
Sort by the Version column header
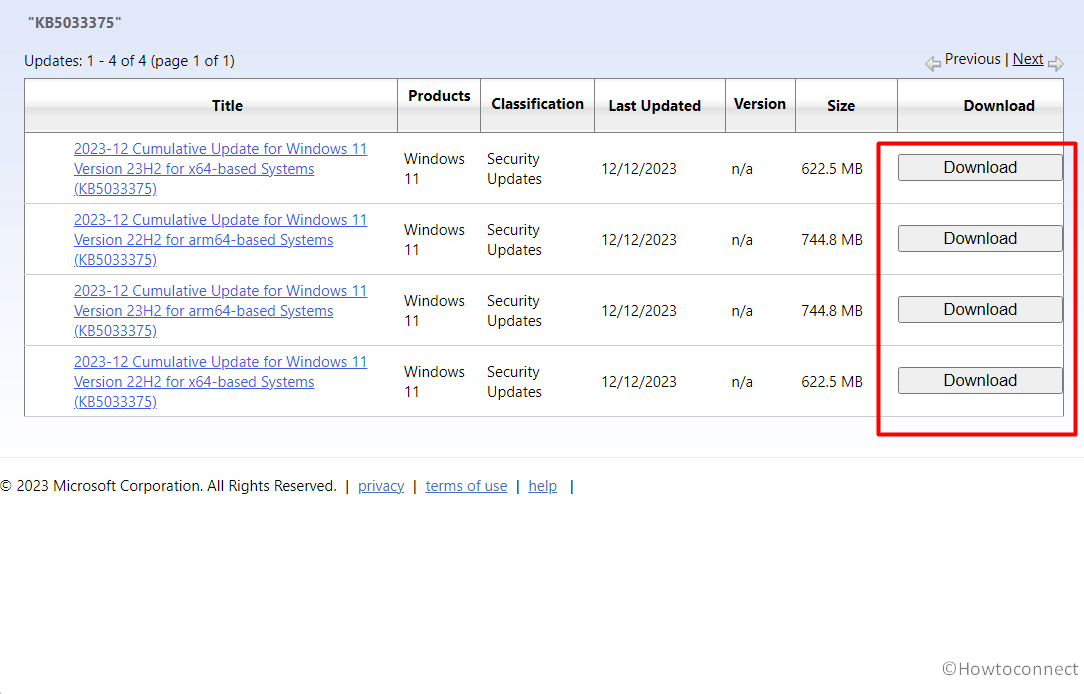pos(760,104)
